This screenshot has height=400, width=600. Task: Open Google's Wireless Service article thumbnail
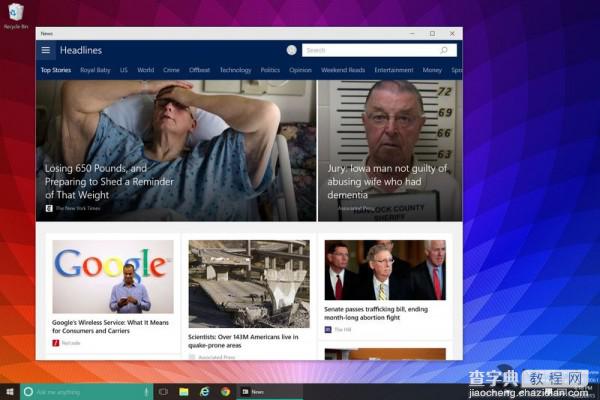point(113,276)
